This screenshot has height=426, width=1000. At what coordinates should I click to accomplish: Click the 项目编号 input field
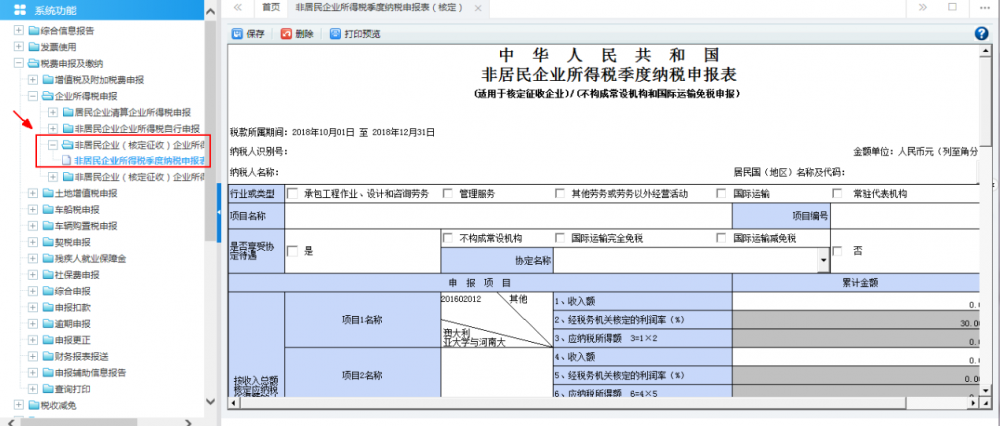(x=905, y=216)
